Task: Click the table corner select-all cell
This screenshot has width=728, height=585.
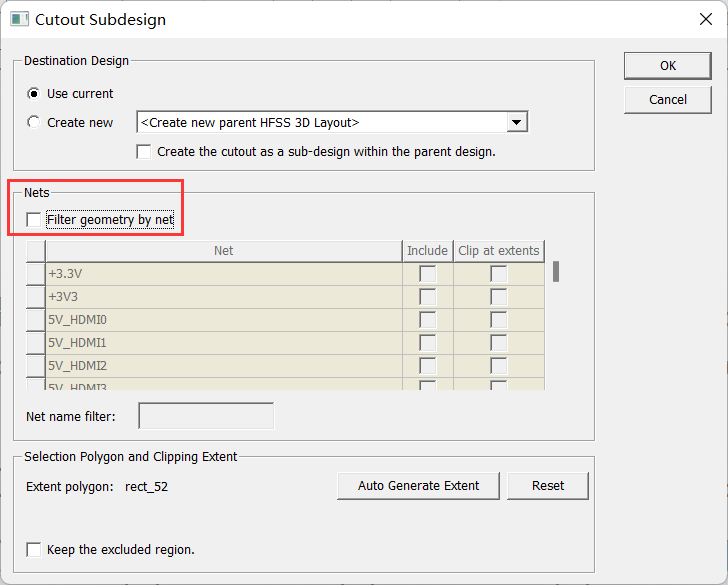Action: tap(36, 251)
